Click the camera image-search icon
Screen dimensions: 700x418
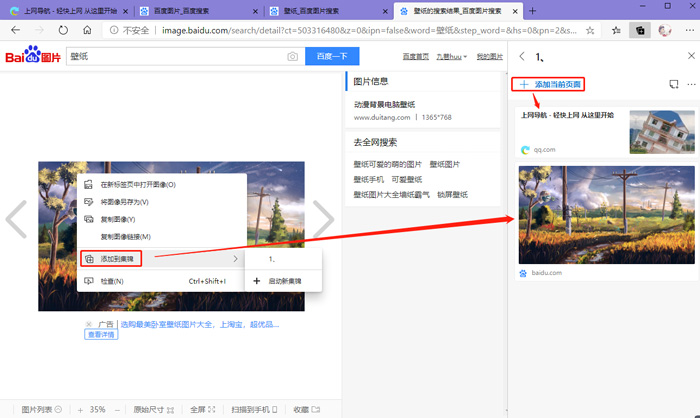(x=292, y=57)
